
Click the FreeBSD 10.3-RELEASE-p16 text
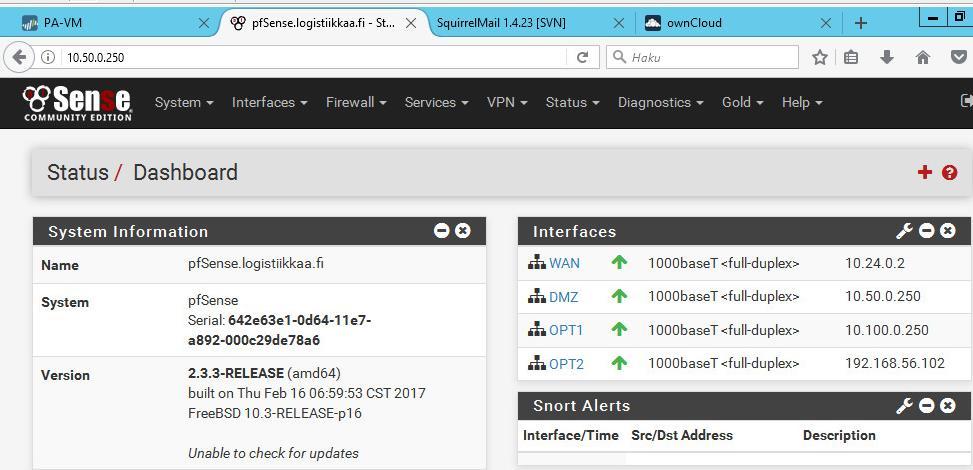275,413
